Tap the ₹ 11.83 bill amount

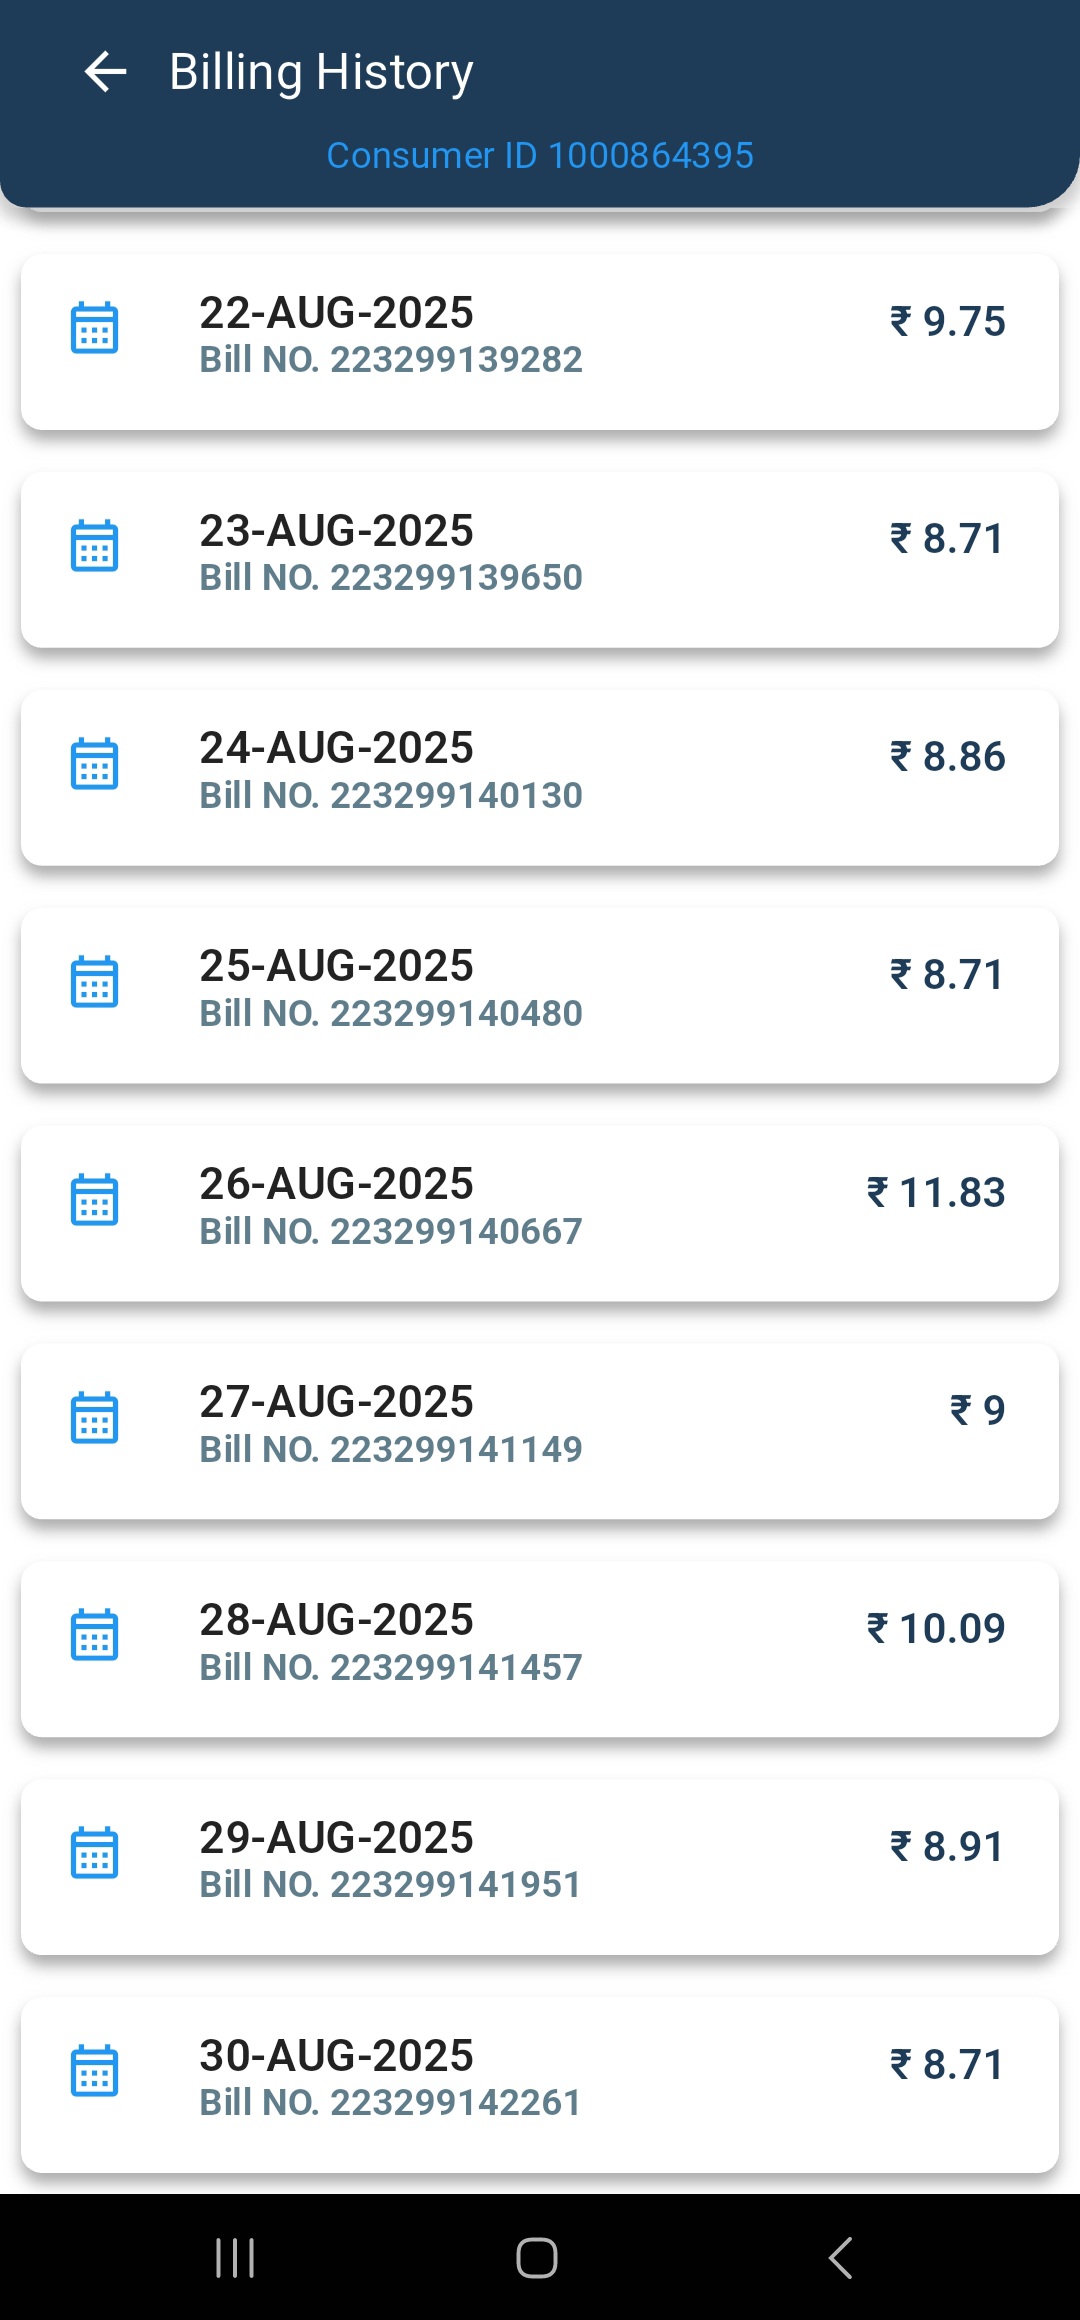click(x=936, y=1192)
